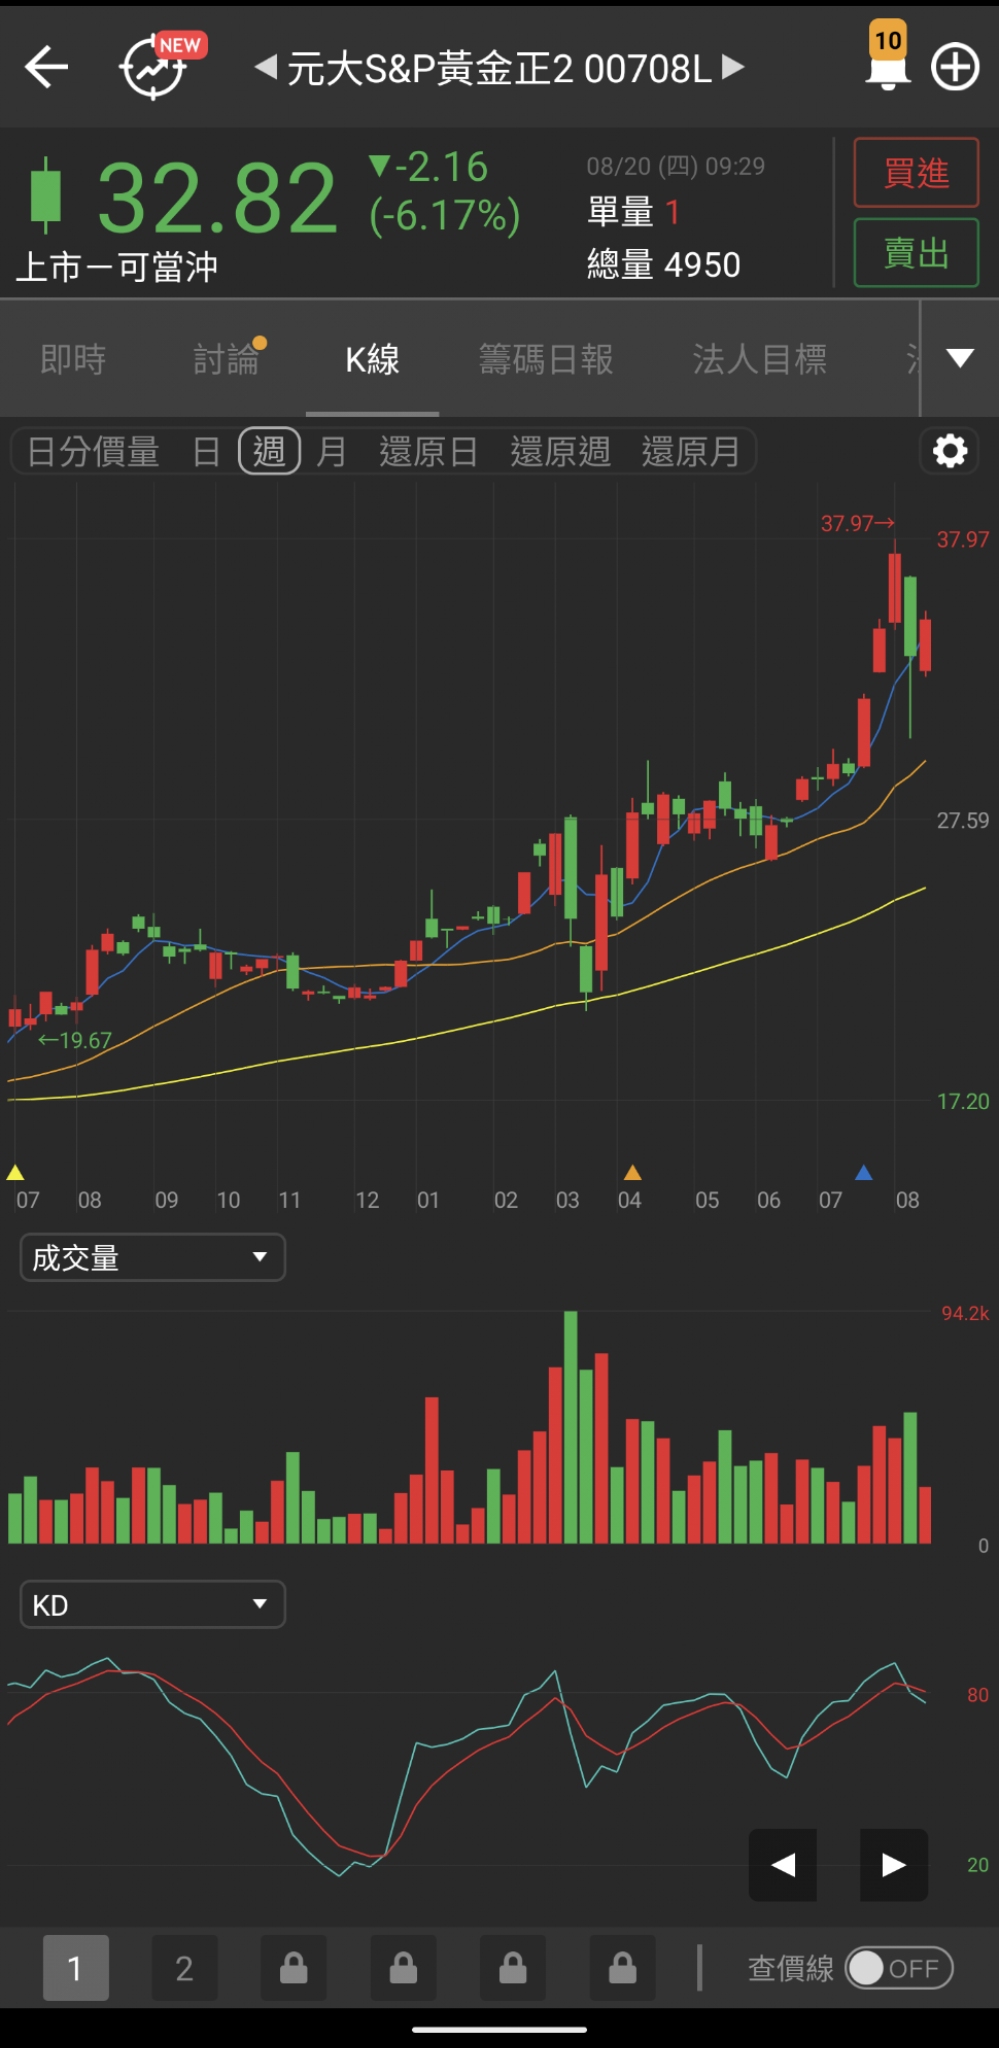Tap the blue triangle marker near 07
The width and height of the screenshot is (999, 2048).
click(864, 1172)
